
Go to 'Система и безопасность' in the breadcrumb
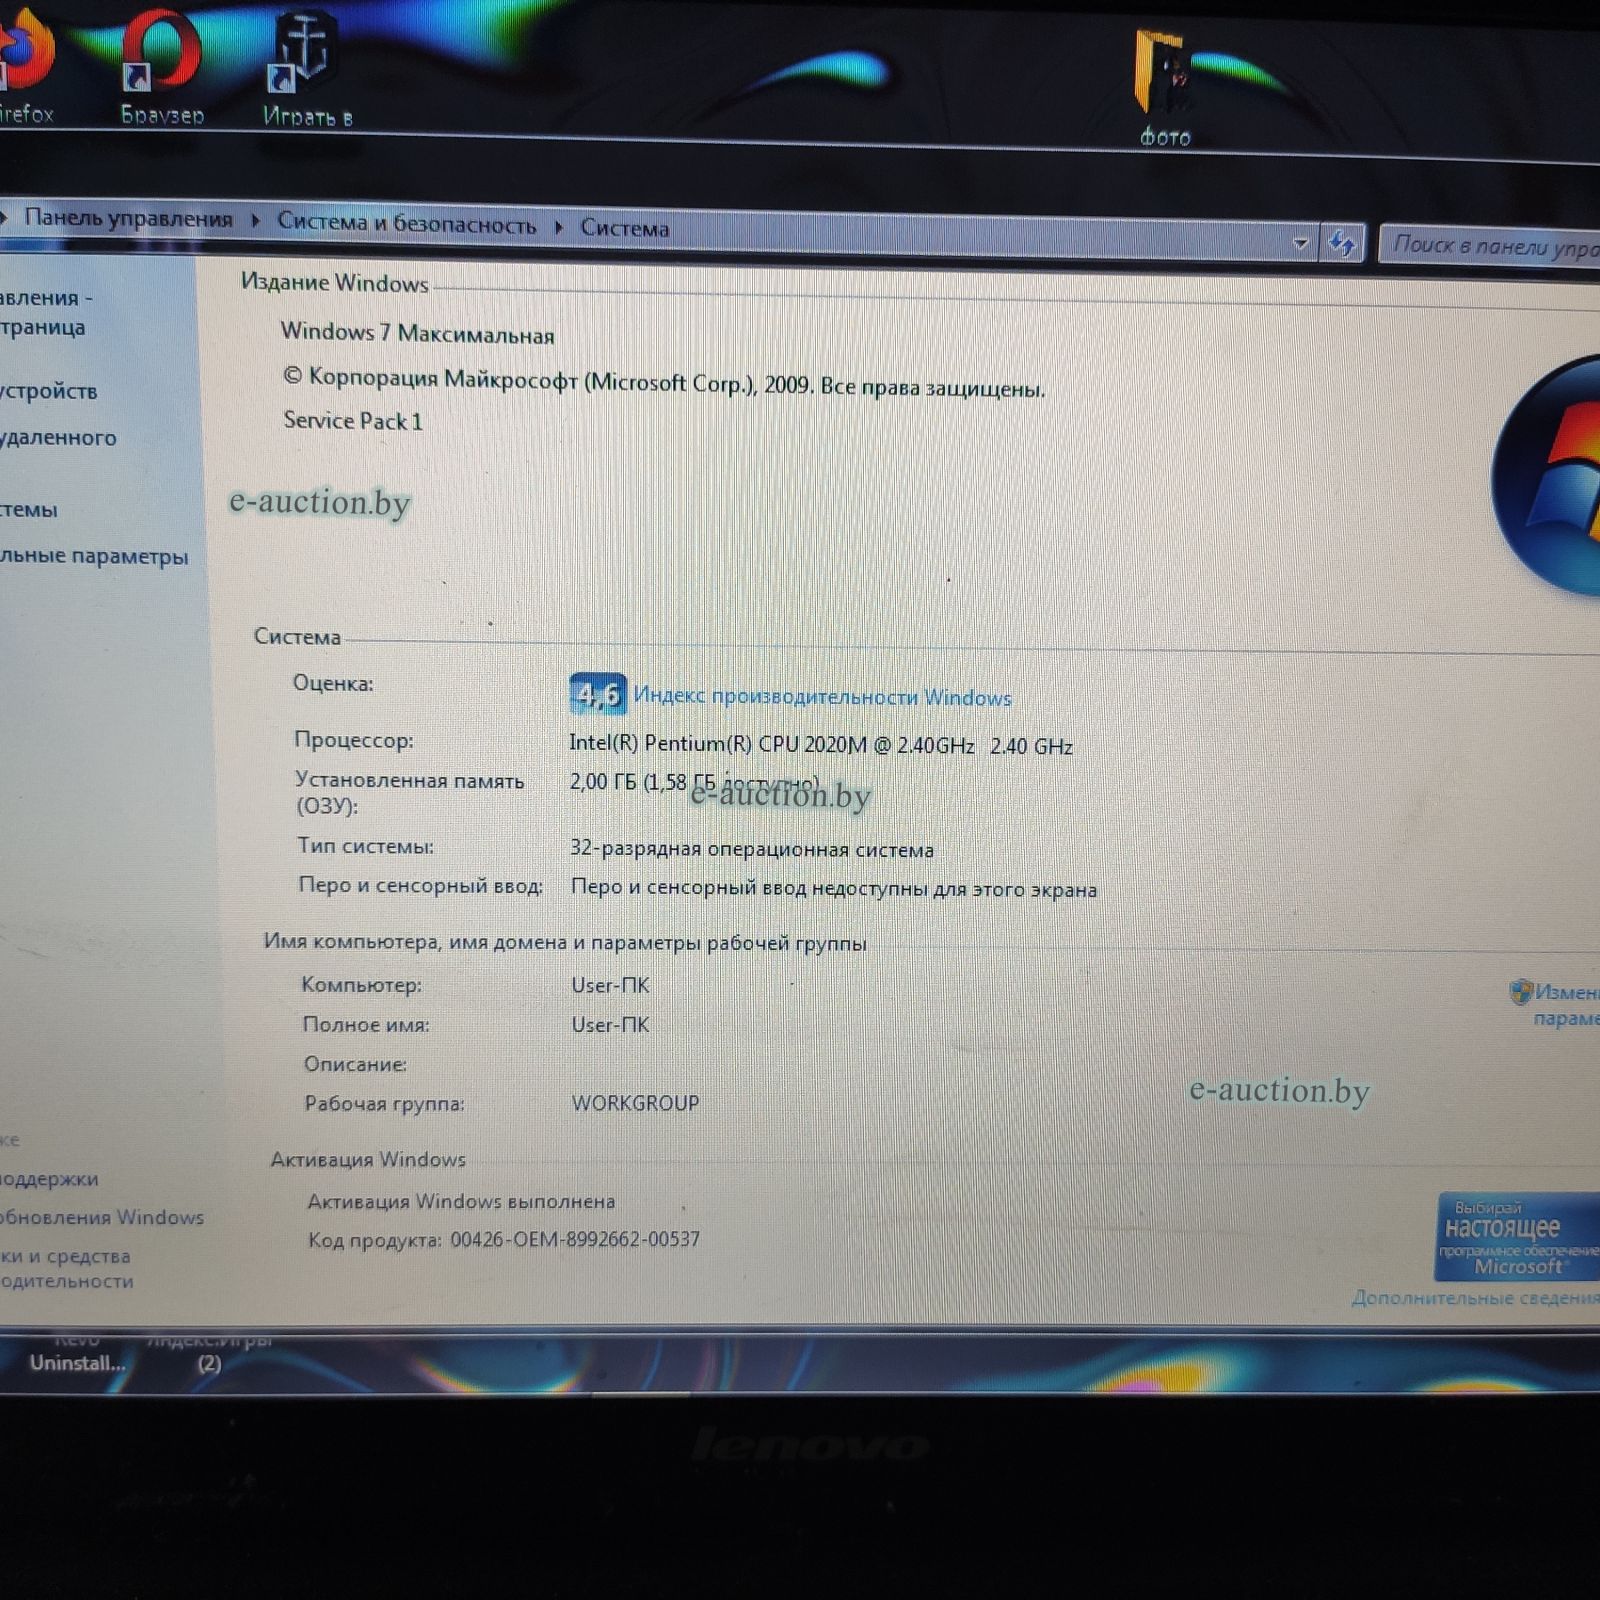[406, 224]
